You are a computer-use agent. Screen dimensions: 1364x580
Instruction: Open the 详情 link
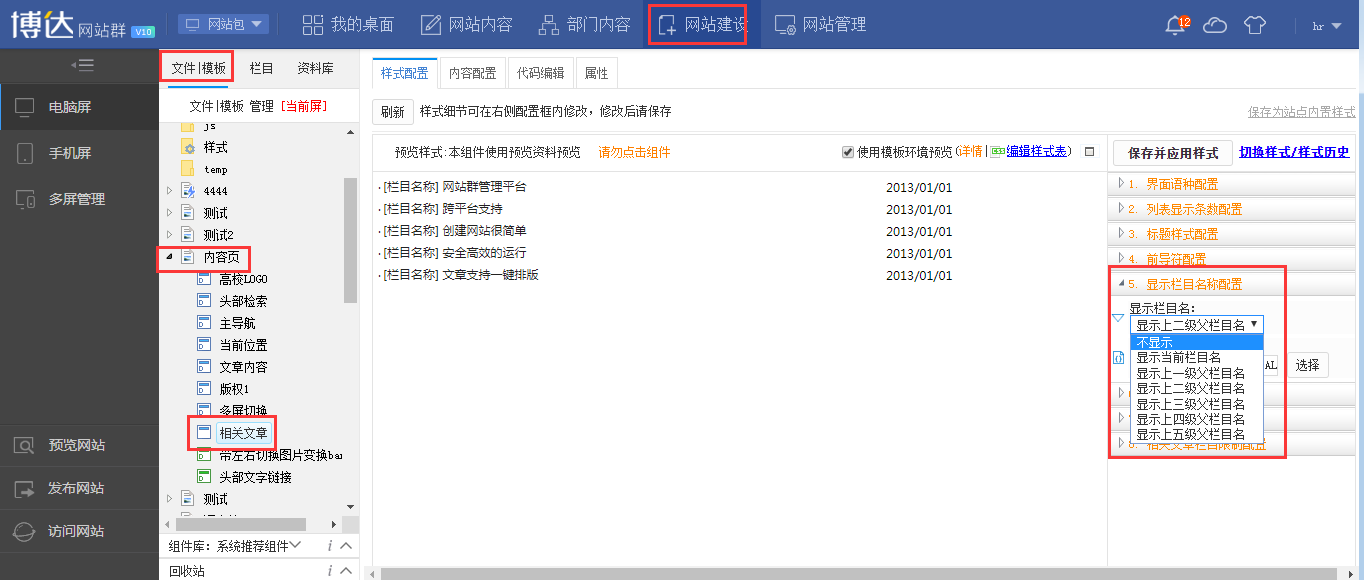click(970, 152)
